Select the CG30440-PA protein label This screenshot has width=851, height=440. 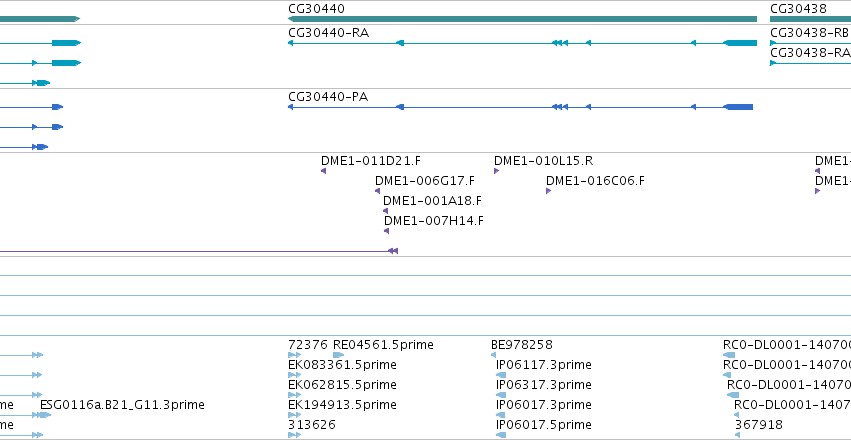[x=328, y=97]
